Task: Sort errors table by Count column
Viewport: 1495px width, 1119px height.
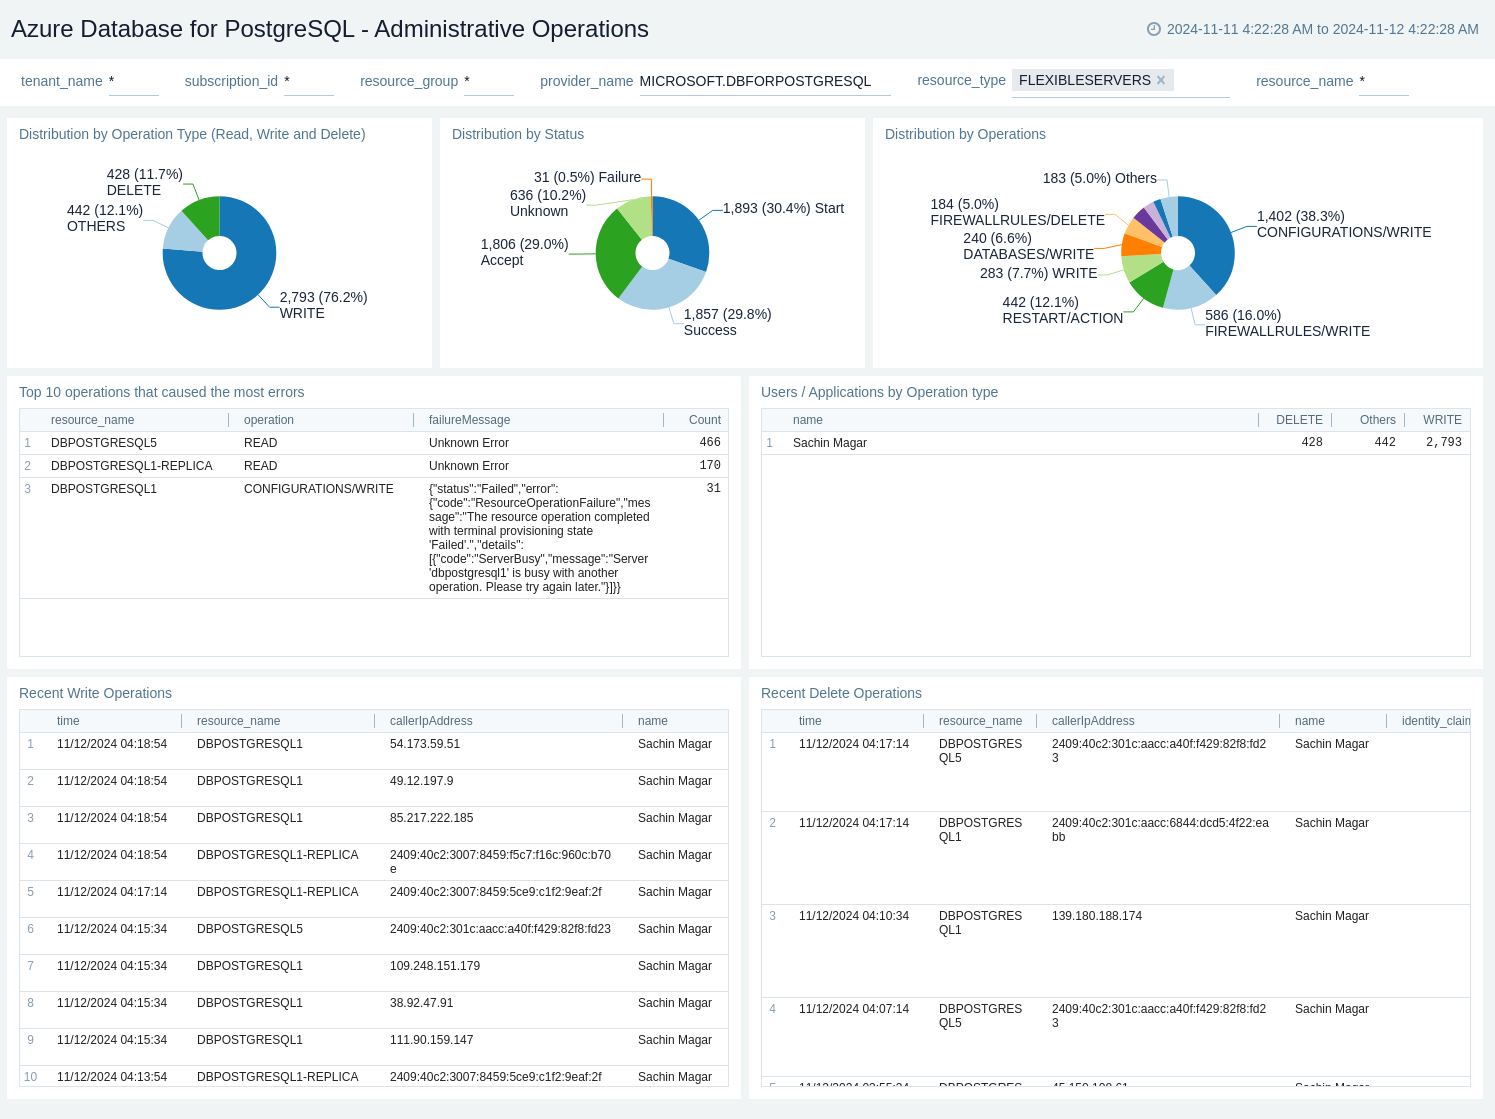Action: click(705, 420)
